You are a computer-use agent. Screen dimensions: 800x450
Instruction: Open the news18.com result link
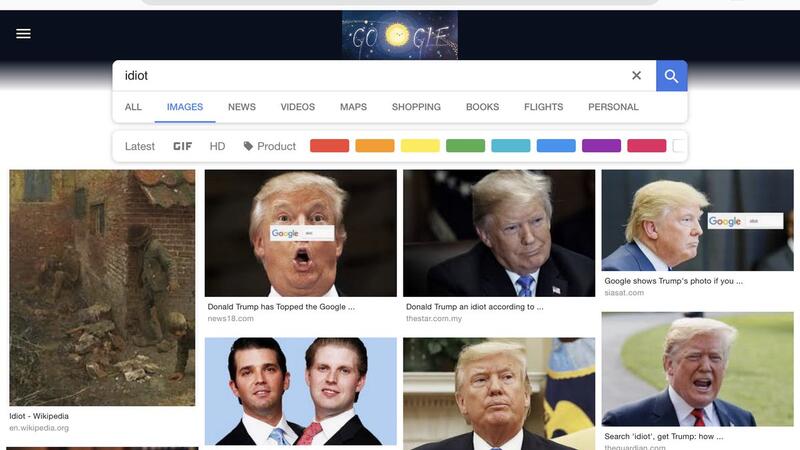[231, 318]
